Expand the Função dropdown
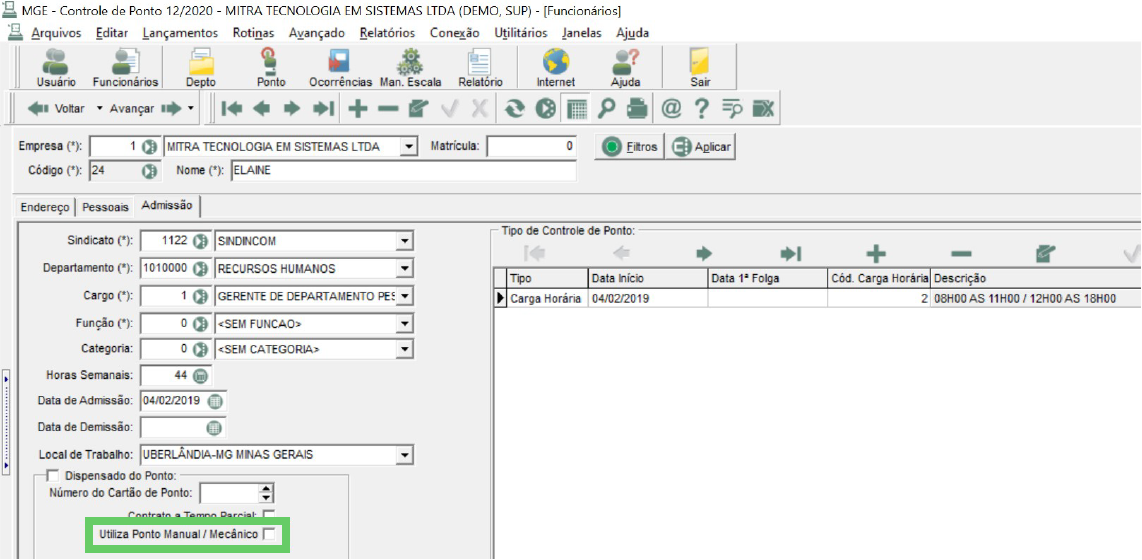Image resolution: width=1142 pixels, height=560 pixels. (406, 323)
